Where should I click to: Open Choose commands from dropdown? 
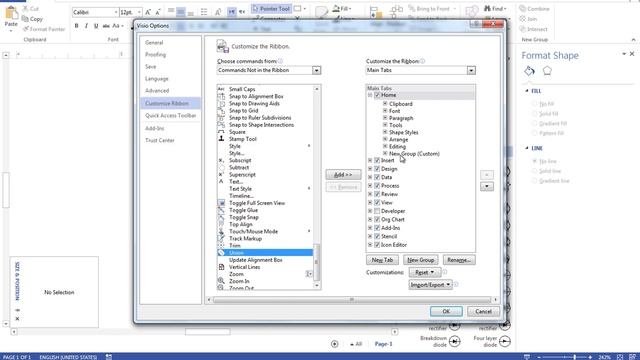316,70
